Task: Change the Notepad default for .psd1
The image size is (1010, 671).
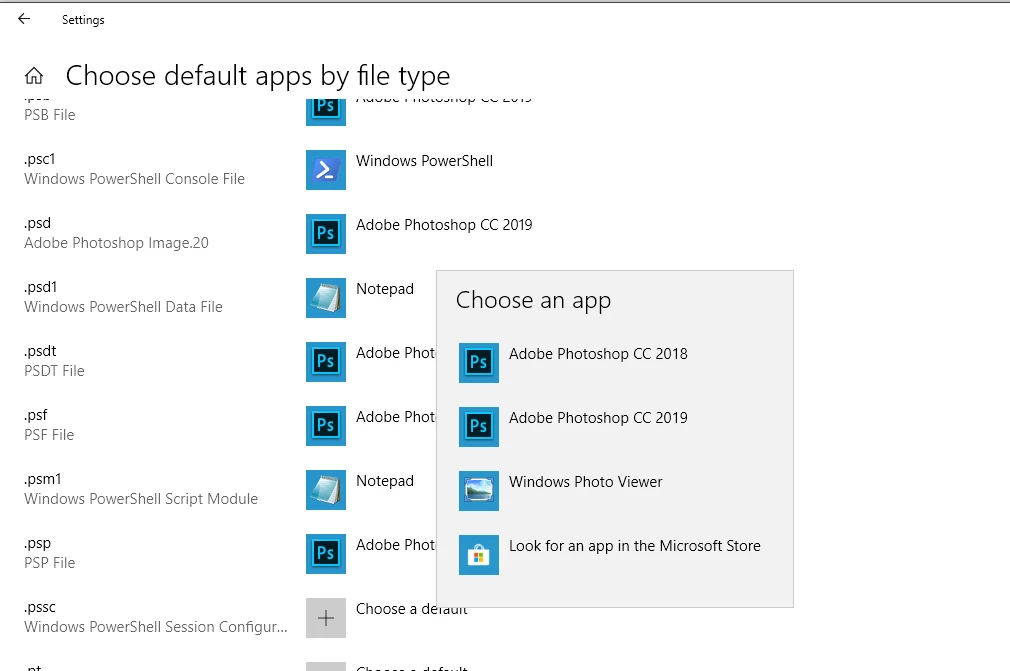Action: 385,288
